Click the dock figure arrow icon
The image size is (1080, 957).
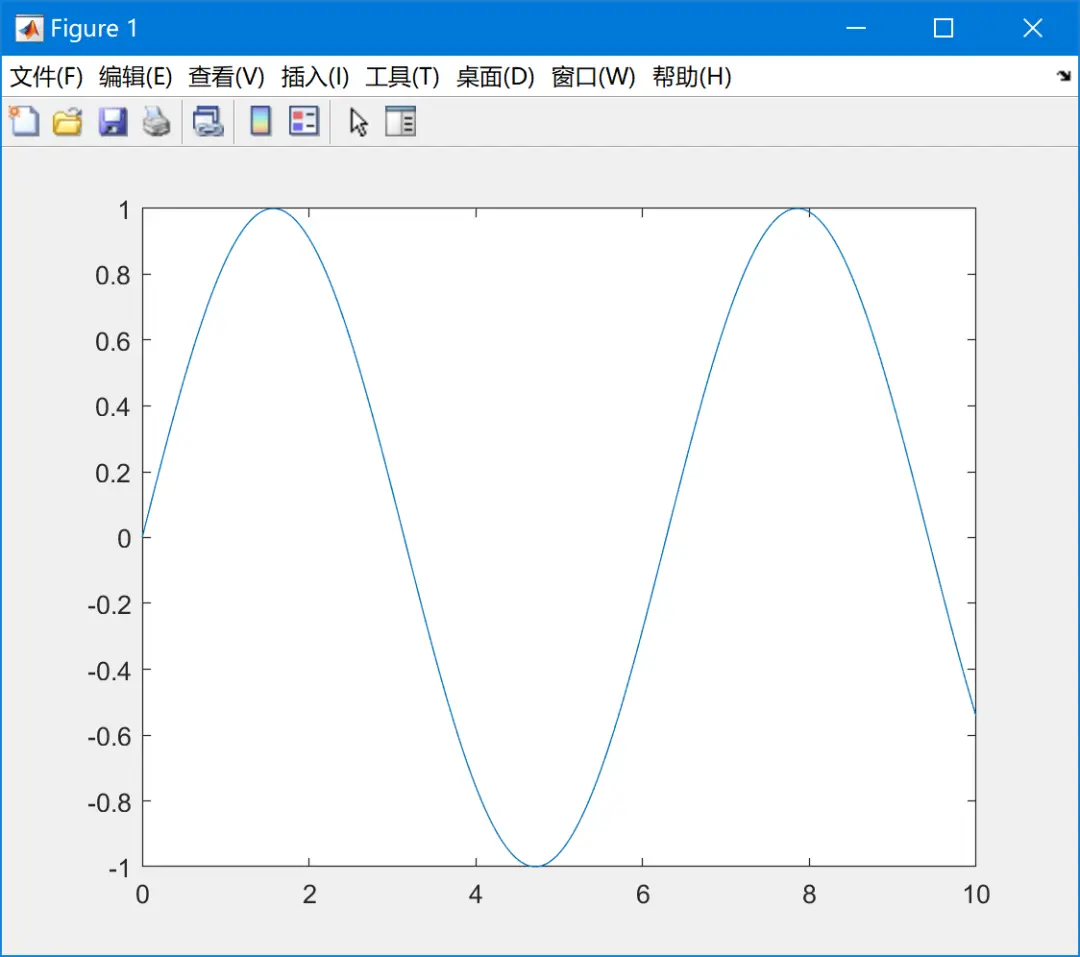tap(1064, 76)
